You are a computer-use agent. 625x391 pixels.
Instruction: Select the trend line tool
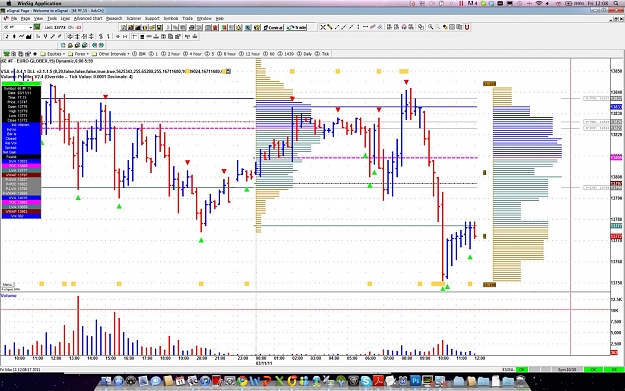pos(337,27)
